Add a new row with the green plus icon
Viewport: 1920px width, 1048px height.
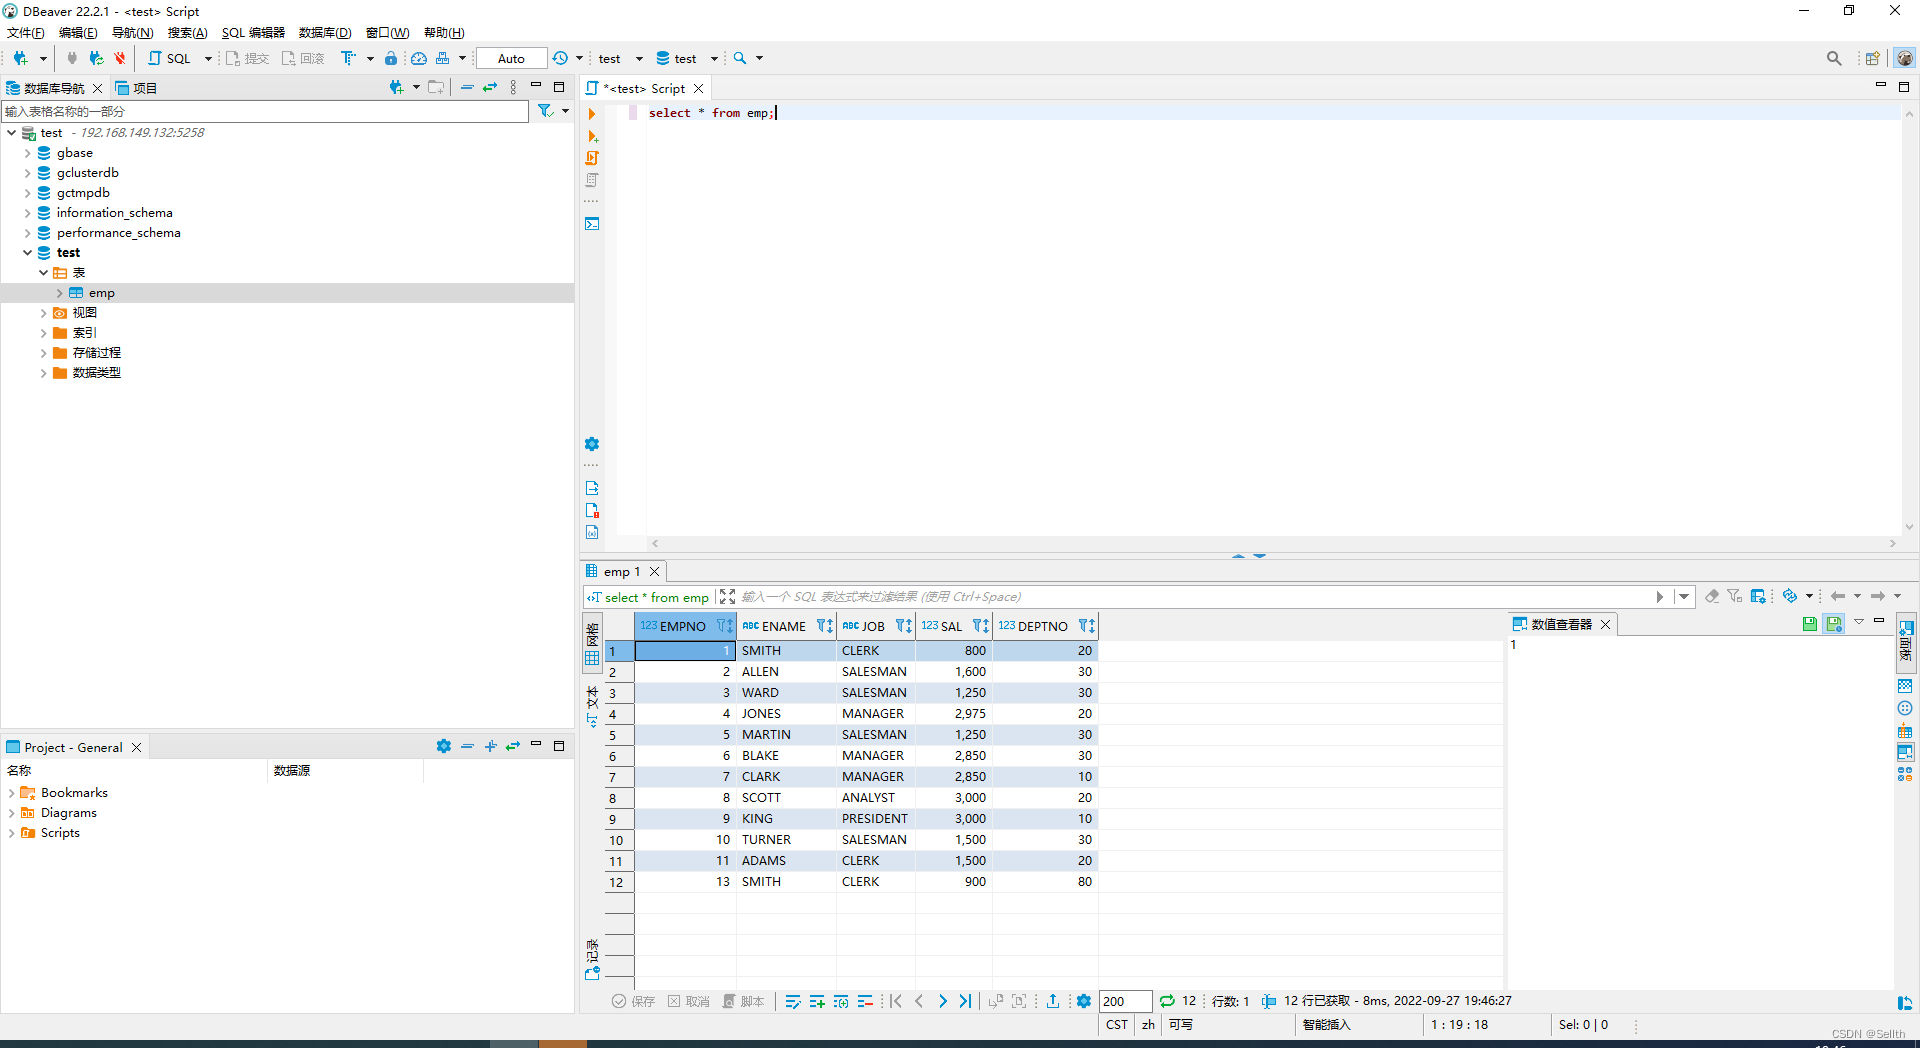click(817, 1001)
